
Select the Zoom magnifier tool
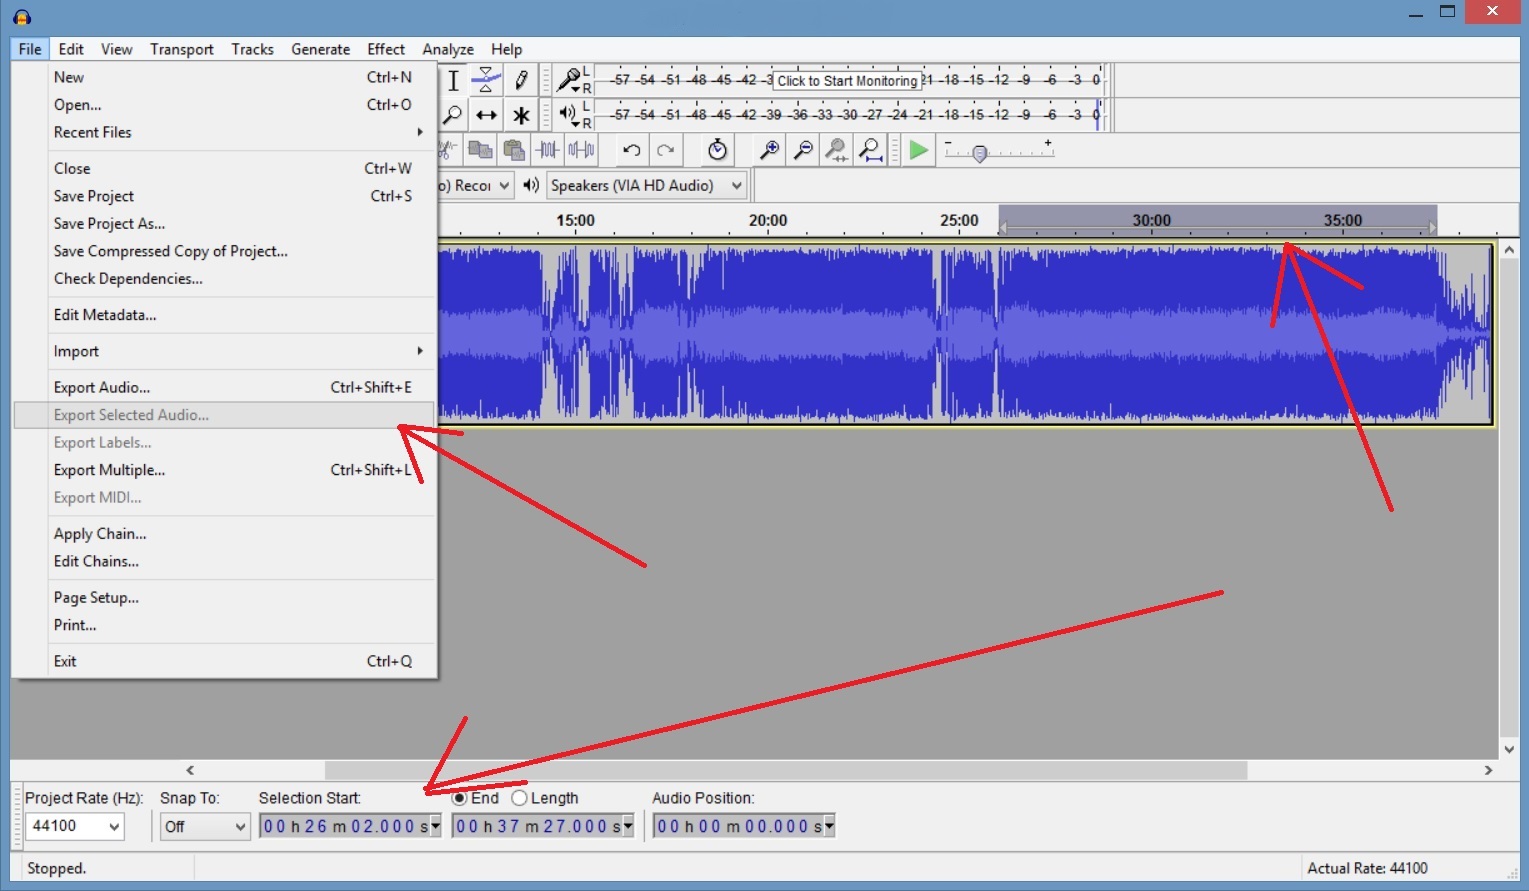(453, 115)
